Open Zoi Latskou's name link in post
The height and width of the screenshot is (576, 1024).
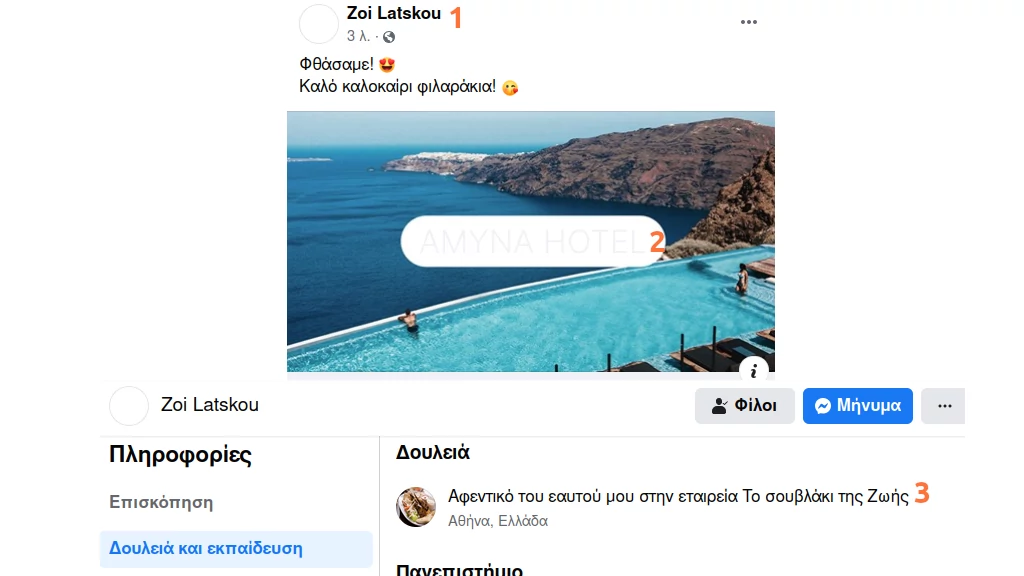[x=393, y=14]
